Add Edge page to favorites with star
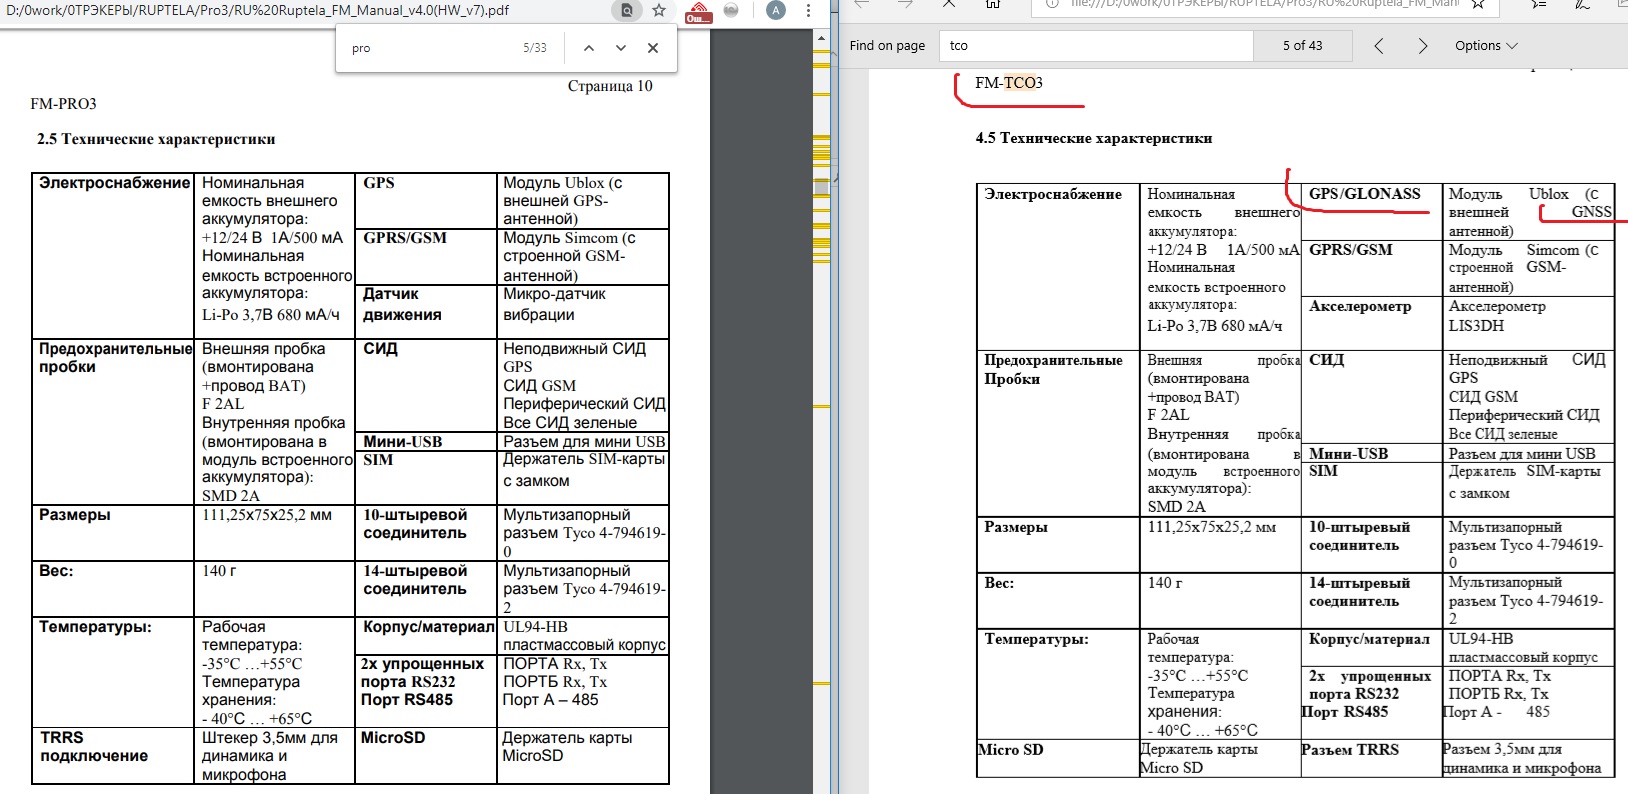 click(x=1478, y=4)
